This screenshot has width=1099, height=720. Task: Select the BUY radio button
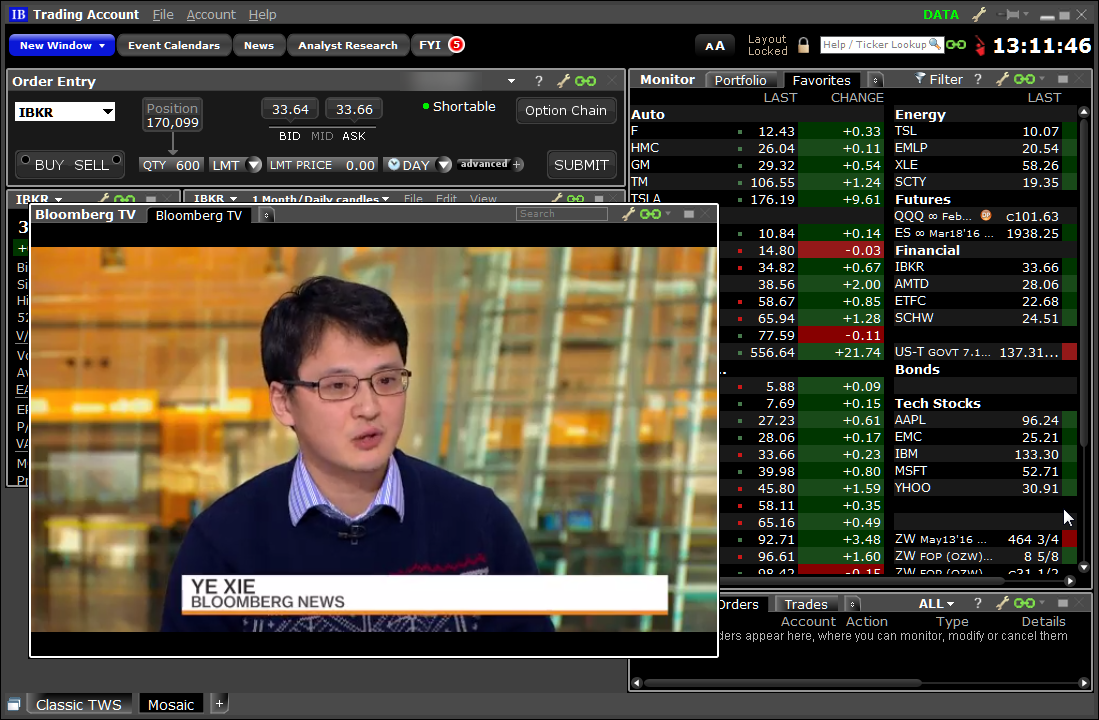(x=23, y=160)
